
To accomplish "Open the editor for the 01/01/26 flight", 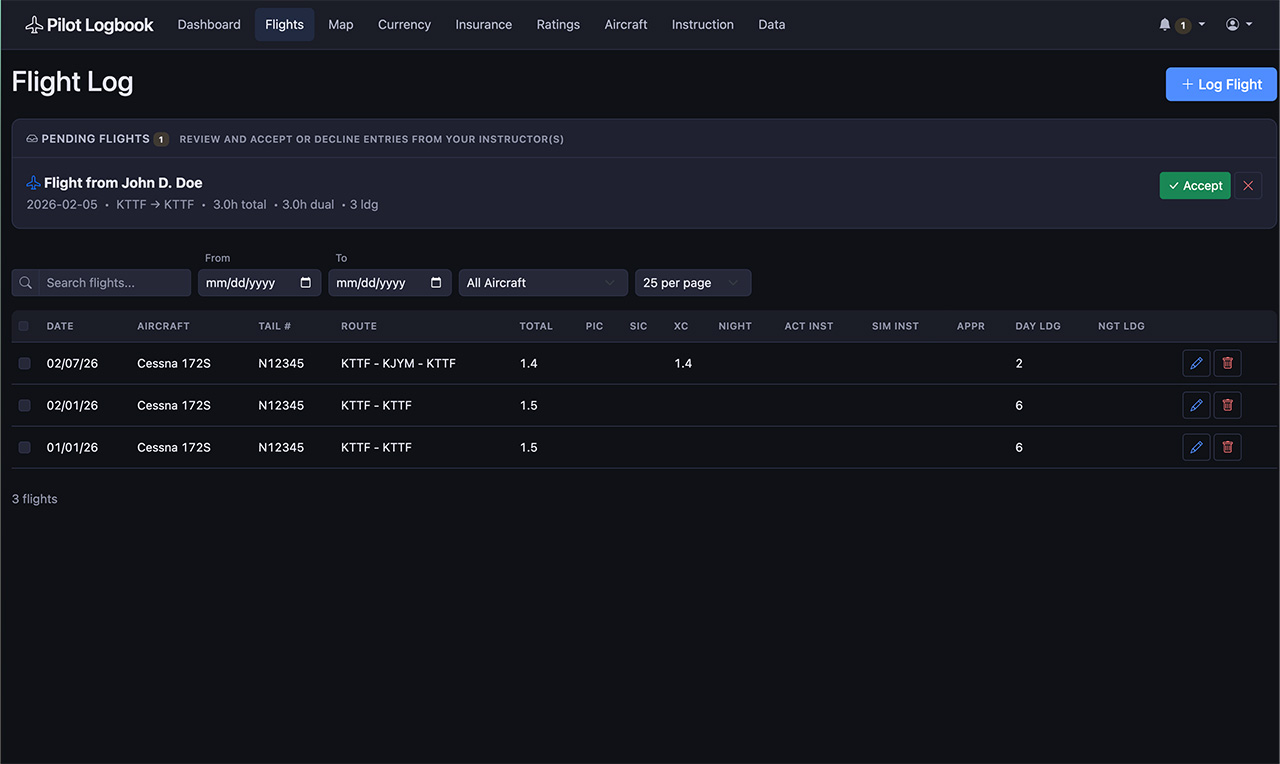I will coord(1196,447).
